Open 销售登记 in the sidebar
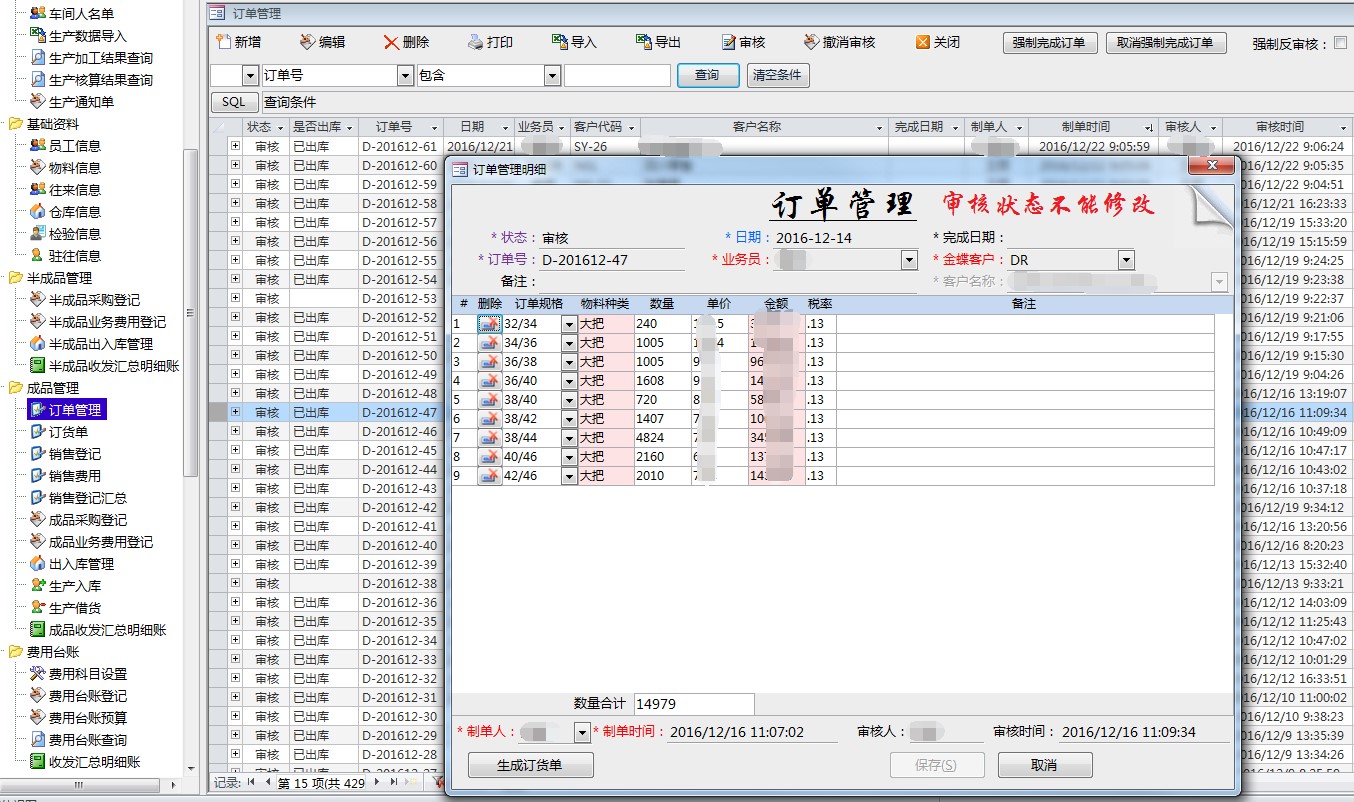Viewport: 1354px width, 802px height. 74,454
